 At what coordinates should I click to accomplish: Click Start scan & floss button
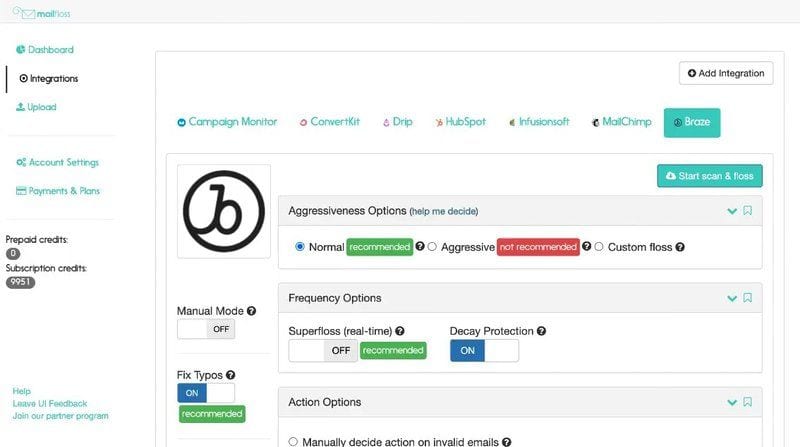tap(710, 176)
